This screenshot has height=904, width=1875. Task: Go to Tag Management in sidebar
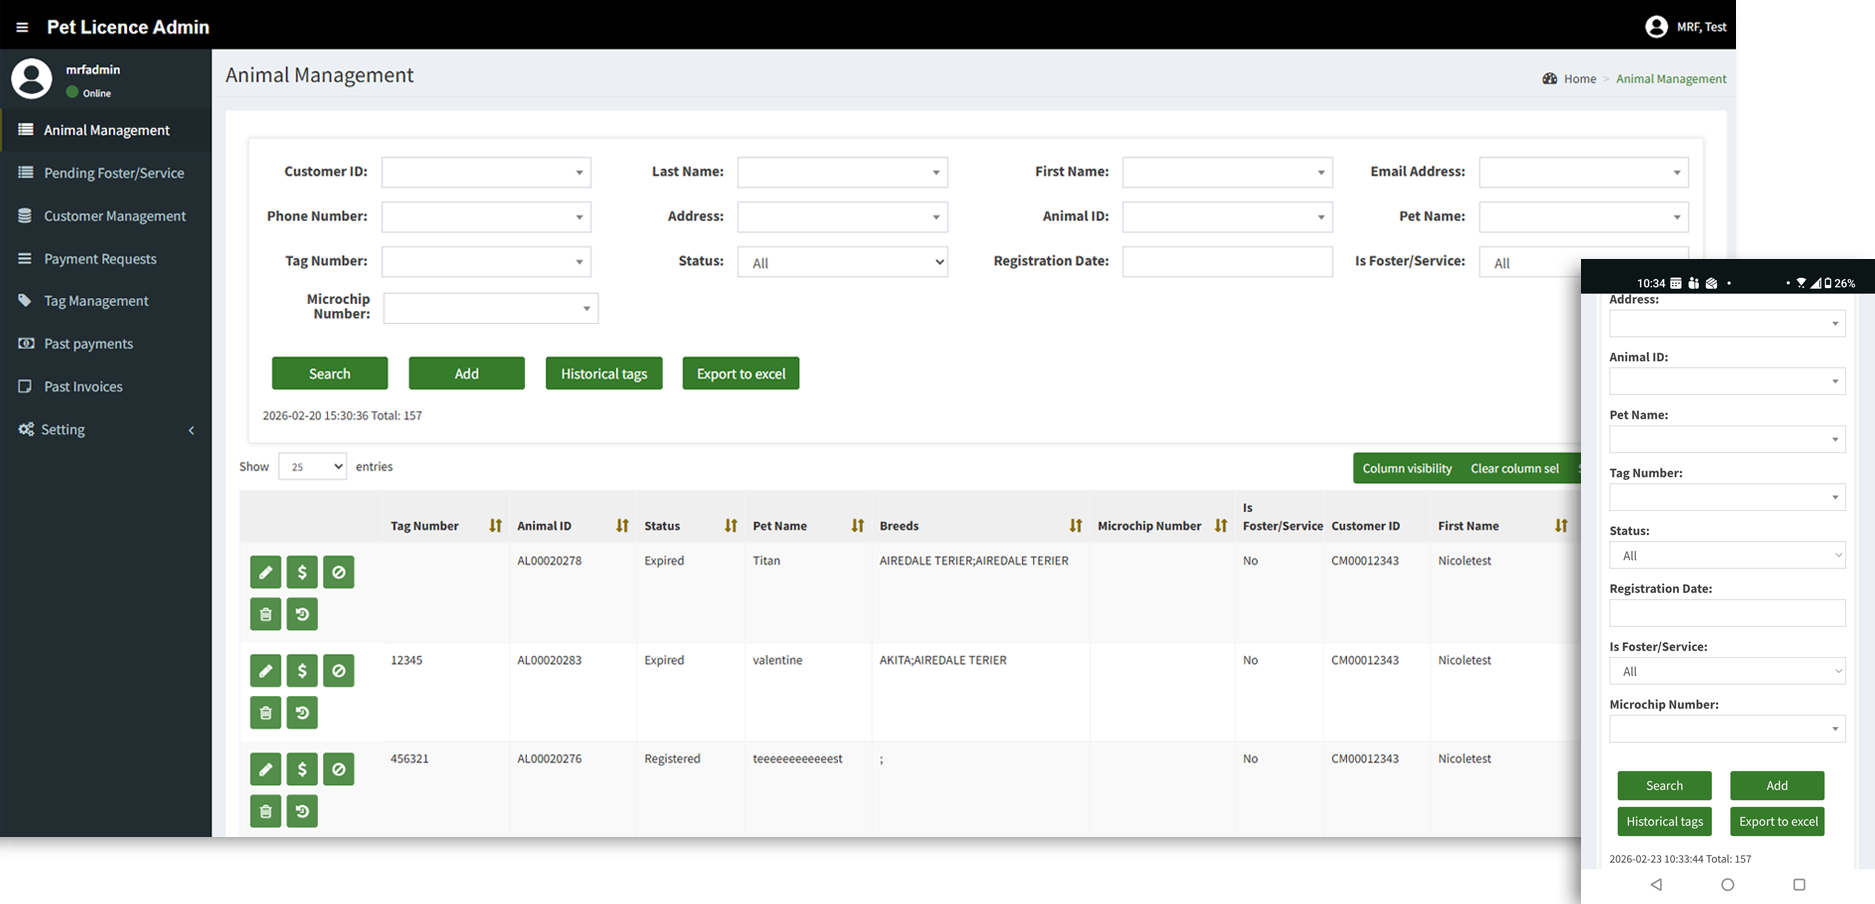[96, 301]
